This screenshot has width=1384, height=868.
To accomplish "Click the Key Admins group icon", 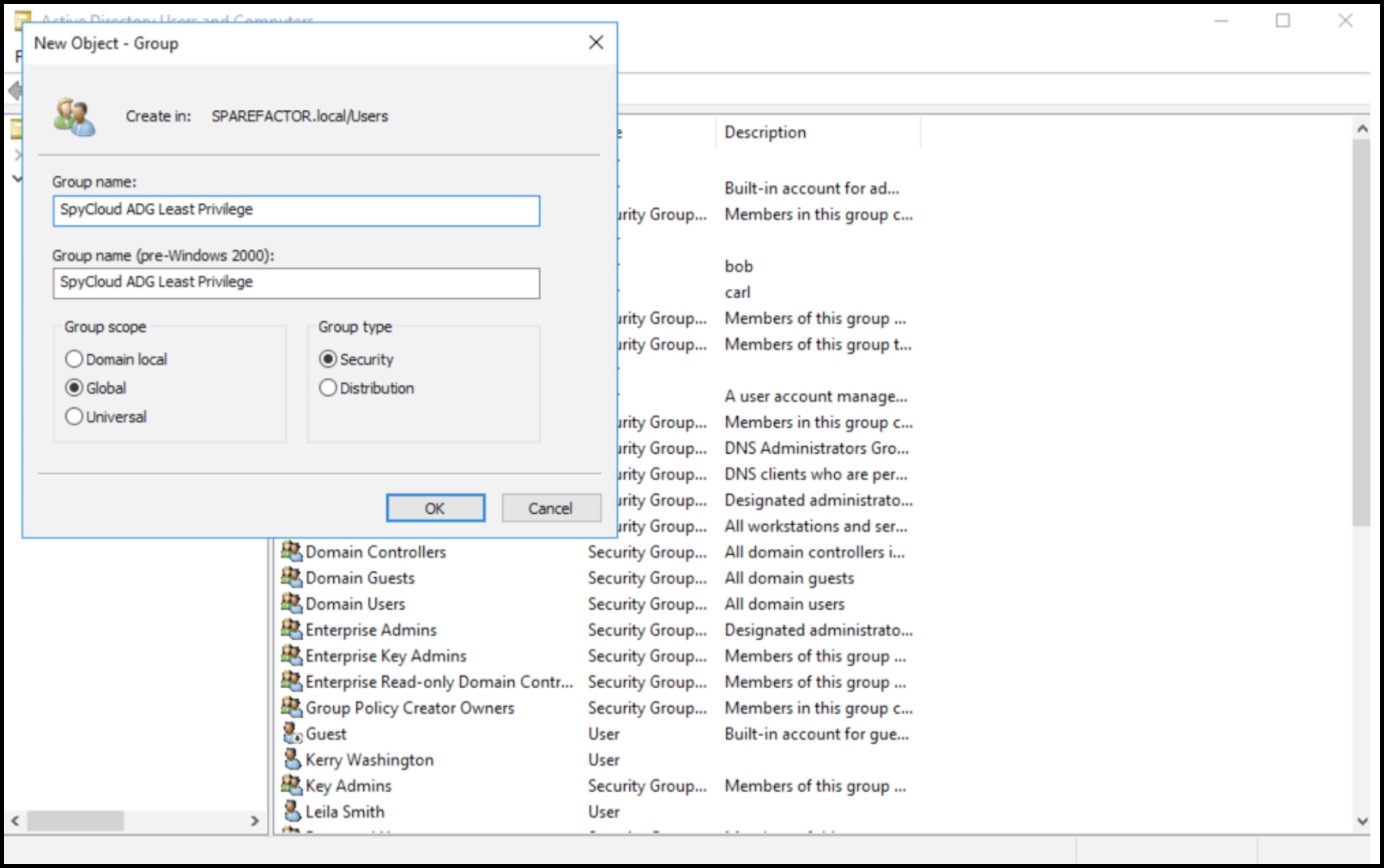I will pyautogui.click(x=291, y=786).
